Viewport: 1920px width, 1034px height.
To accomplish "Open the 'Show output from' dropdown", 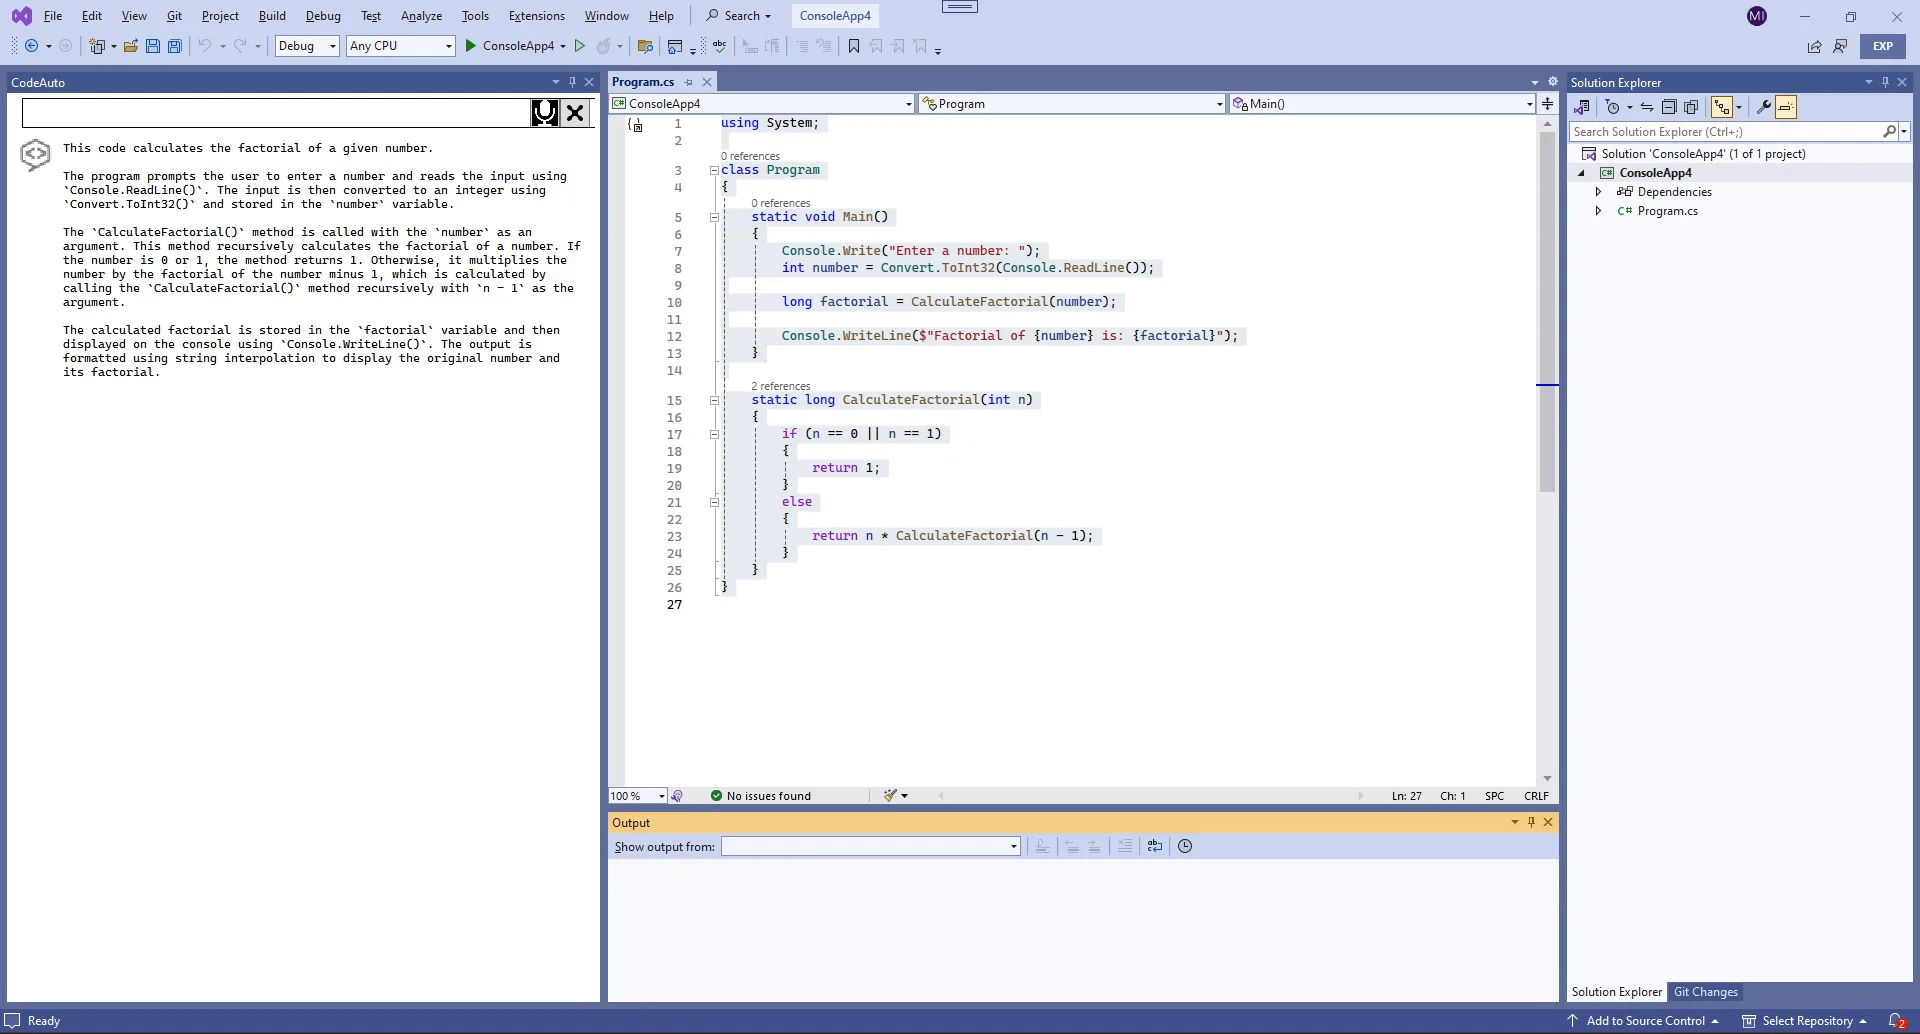I will [871, 846].
